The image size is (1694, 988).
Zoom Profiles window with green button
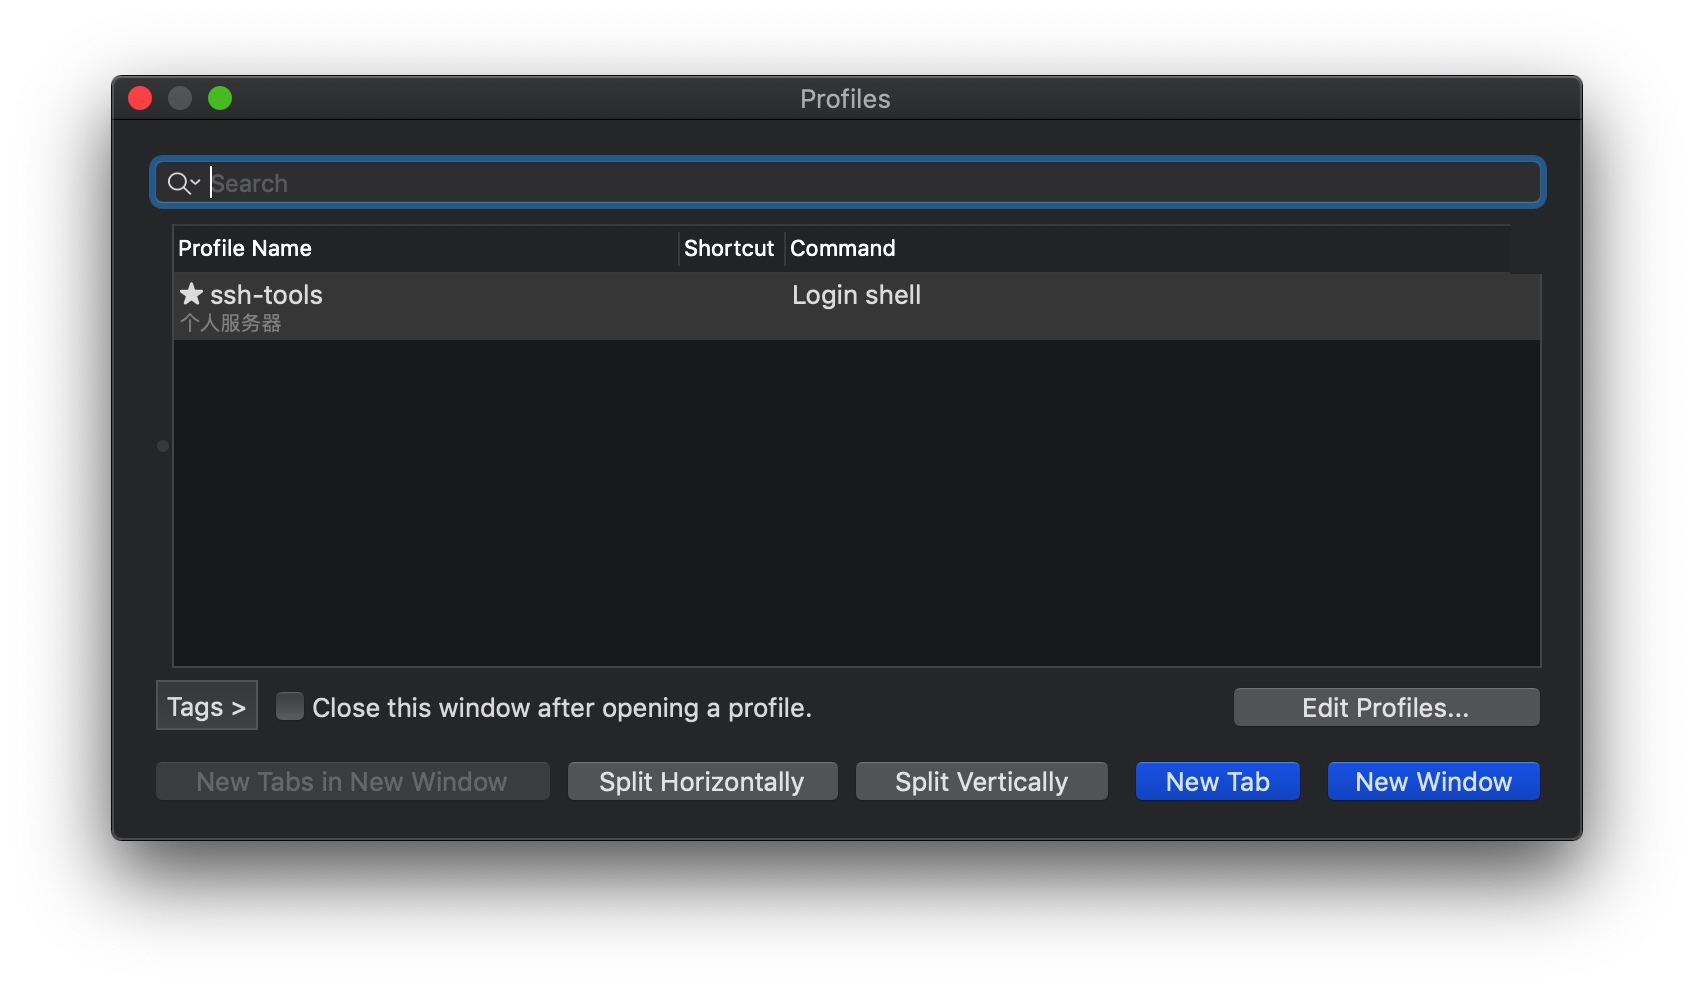(x=220, y=98)
